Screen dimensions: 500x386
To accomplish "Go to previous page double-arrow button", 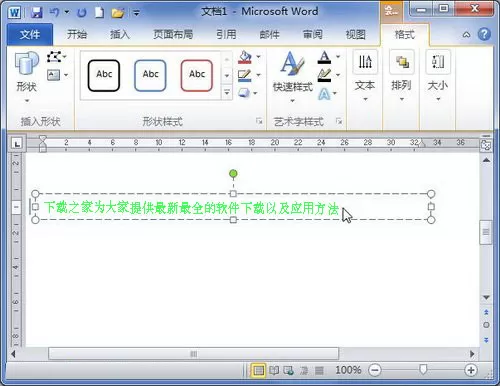I will 486,312.
